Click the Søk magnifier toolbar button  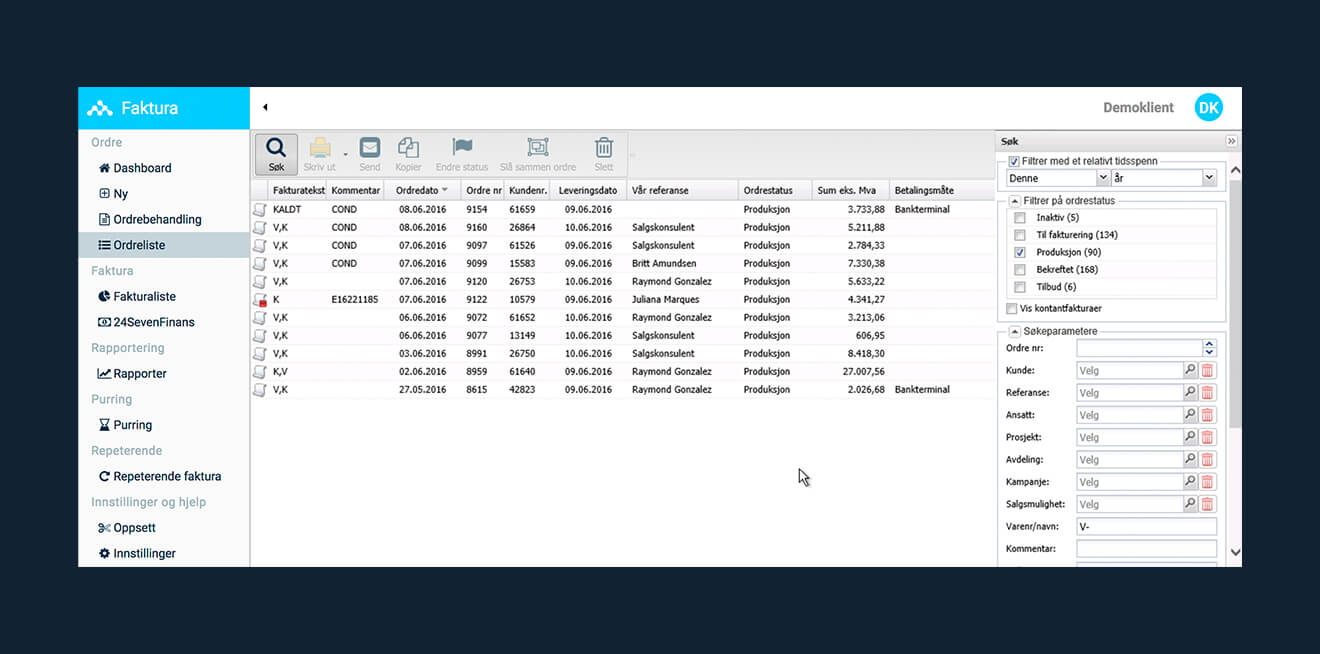(x=276, y=155)
